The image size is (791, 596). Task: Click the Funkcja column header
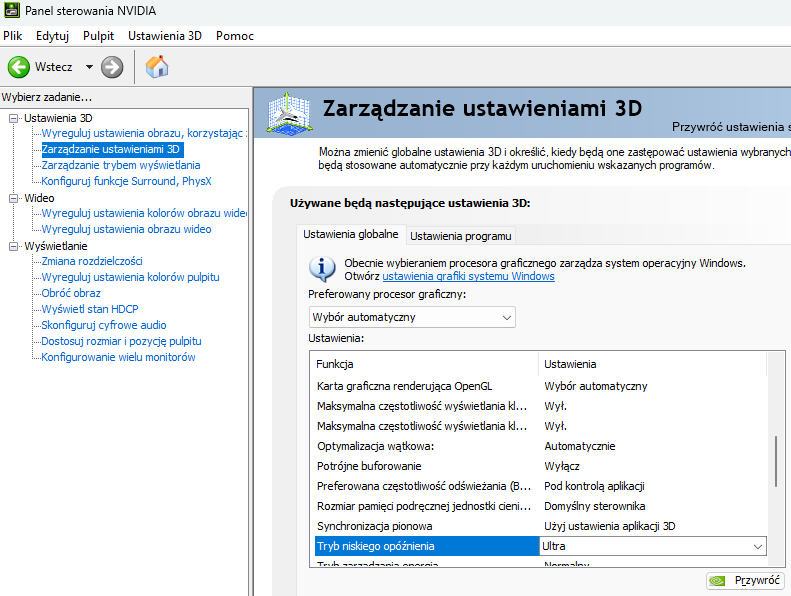point(425,364)
